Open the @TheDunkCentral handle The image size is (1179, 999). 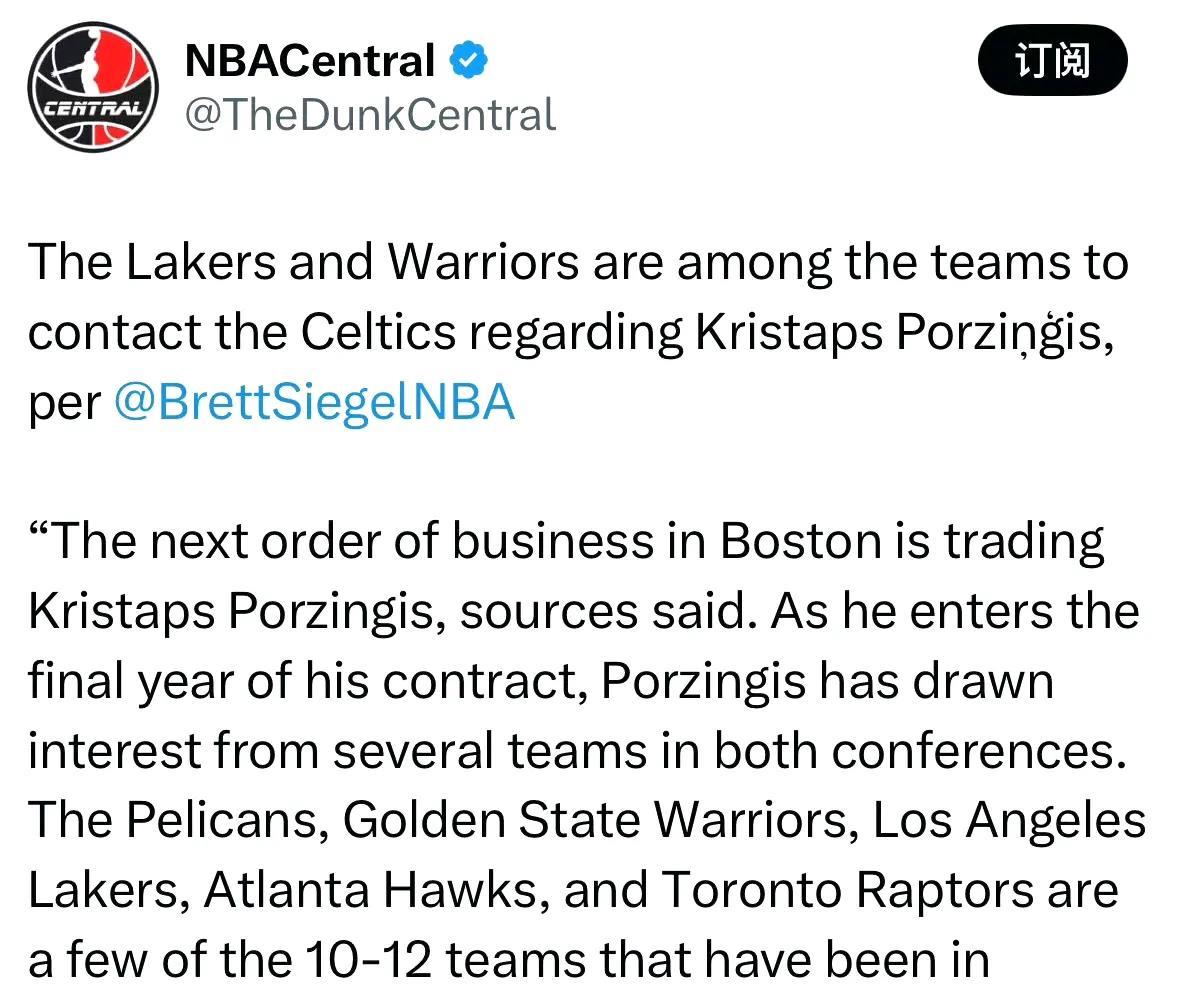tap(371, 114)
